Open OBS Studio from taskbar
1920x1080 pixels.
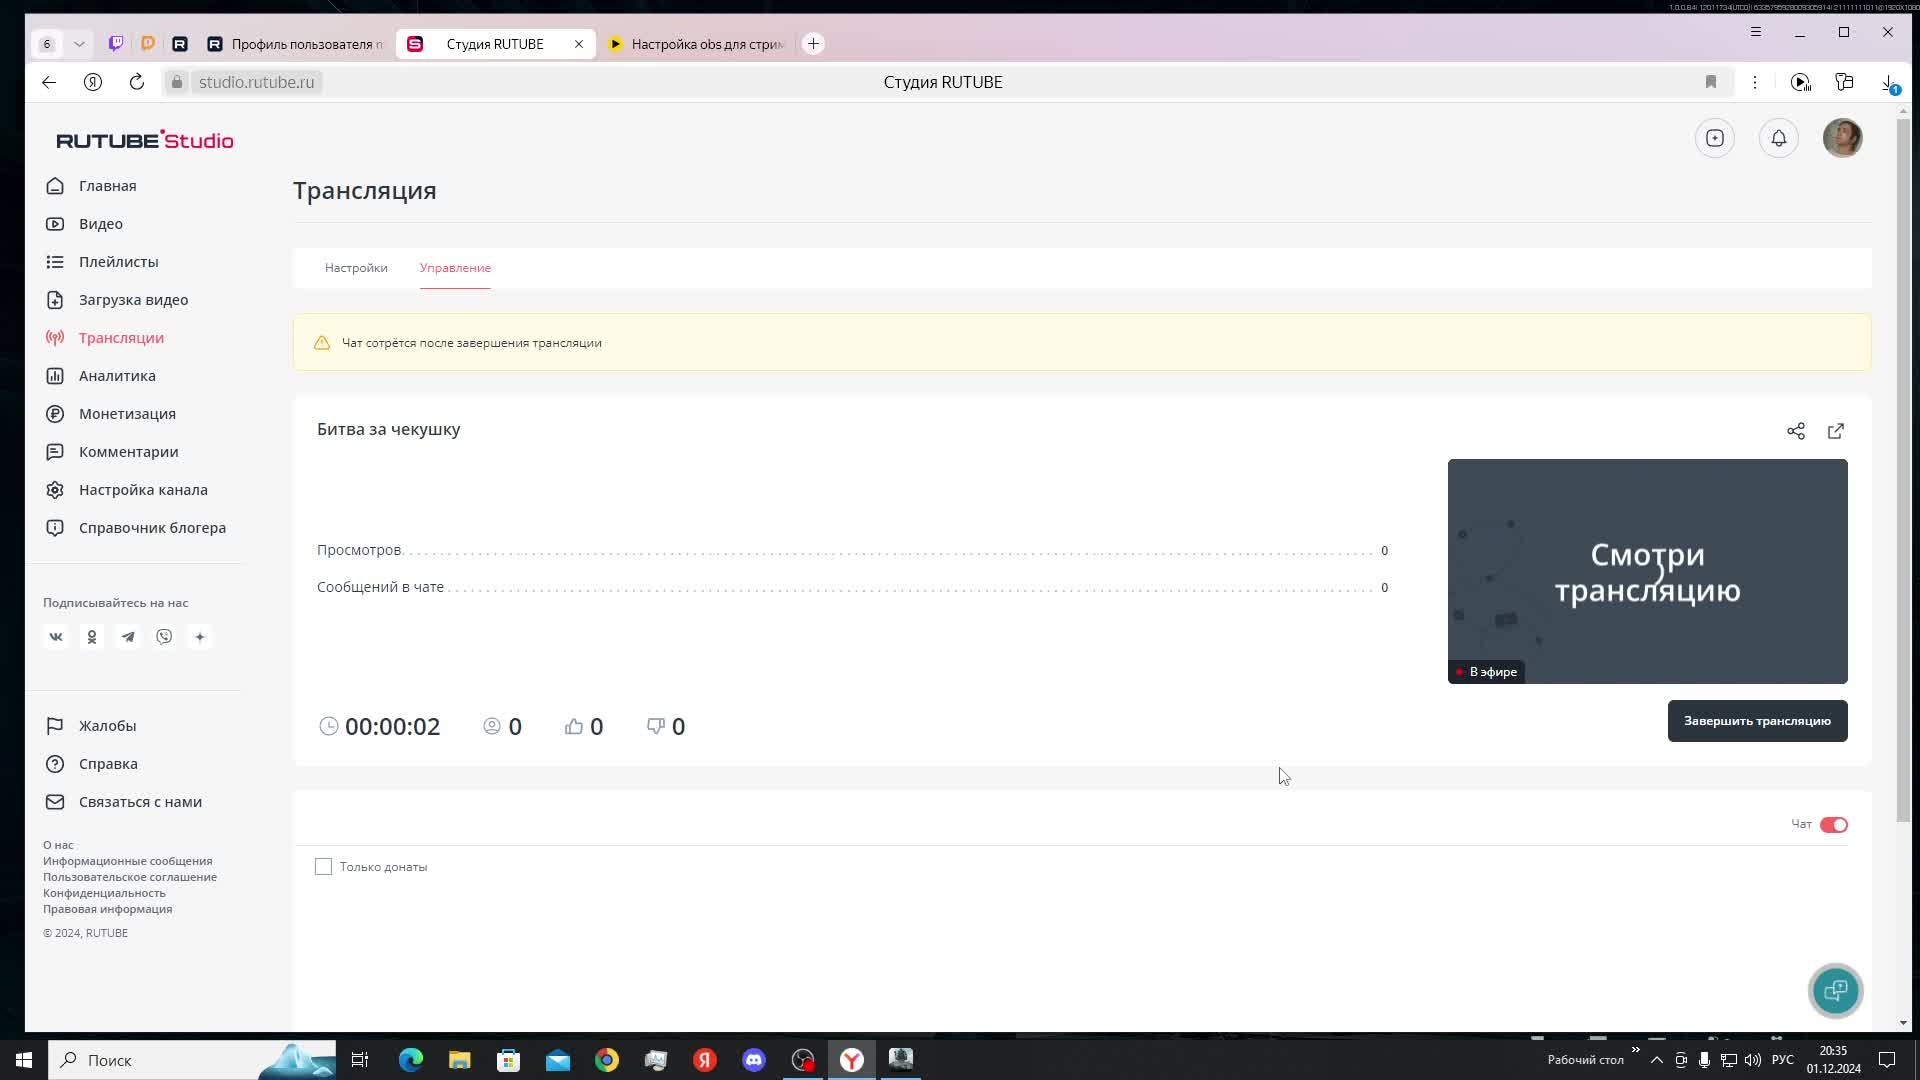pyautogui.click(x=803, y=1060)
